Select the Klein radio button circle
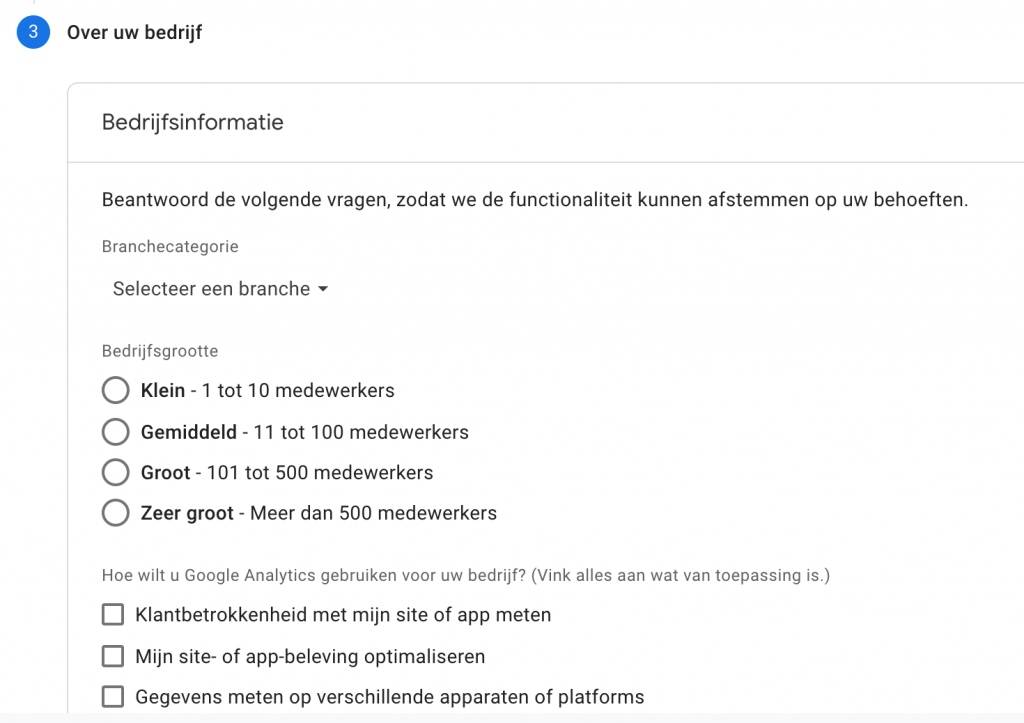 [116, 391]
